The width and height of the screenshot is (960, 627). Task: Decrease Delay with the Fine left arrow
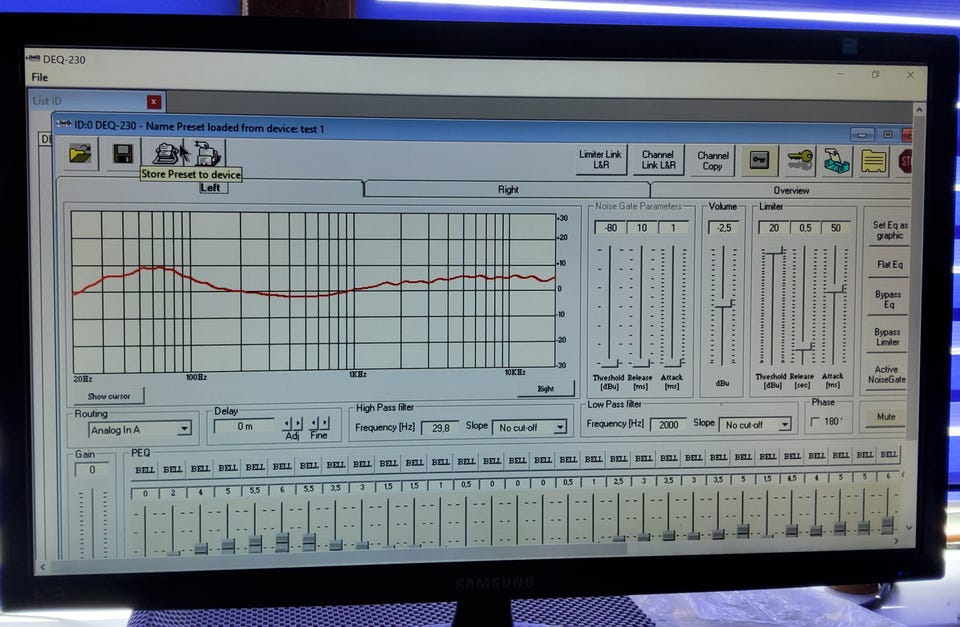(x=314, y=422)
